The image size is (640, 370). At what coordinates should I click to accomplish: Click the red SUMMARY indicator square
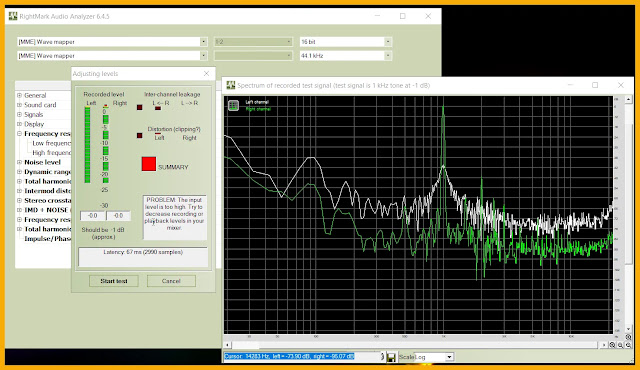149,164
